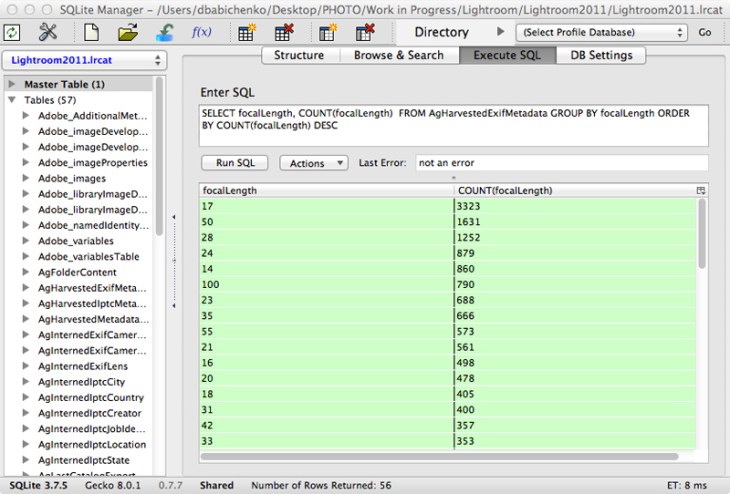730x494 pixels.
Task: Switch to the Browse & Search tab
Action: [398, 55]
